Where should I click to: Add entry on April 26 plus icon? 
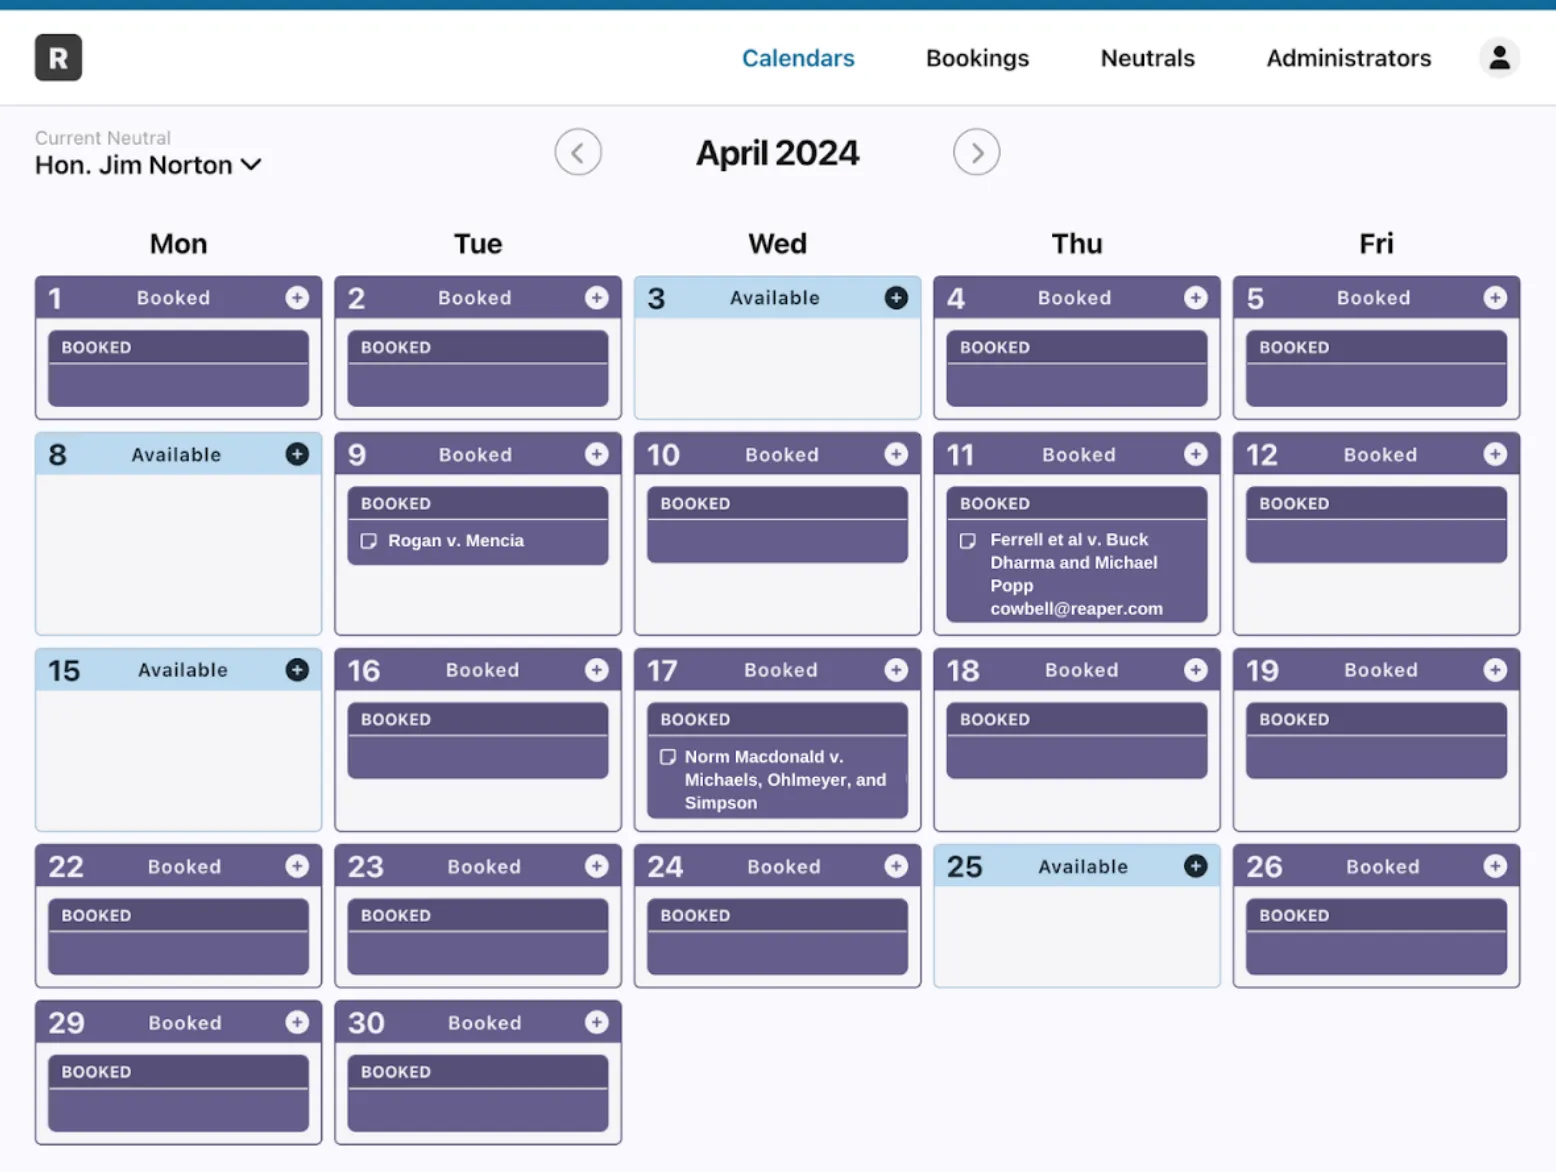point(1495,866)
